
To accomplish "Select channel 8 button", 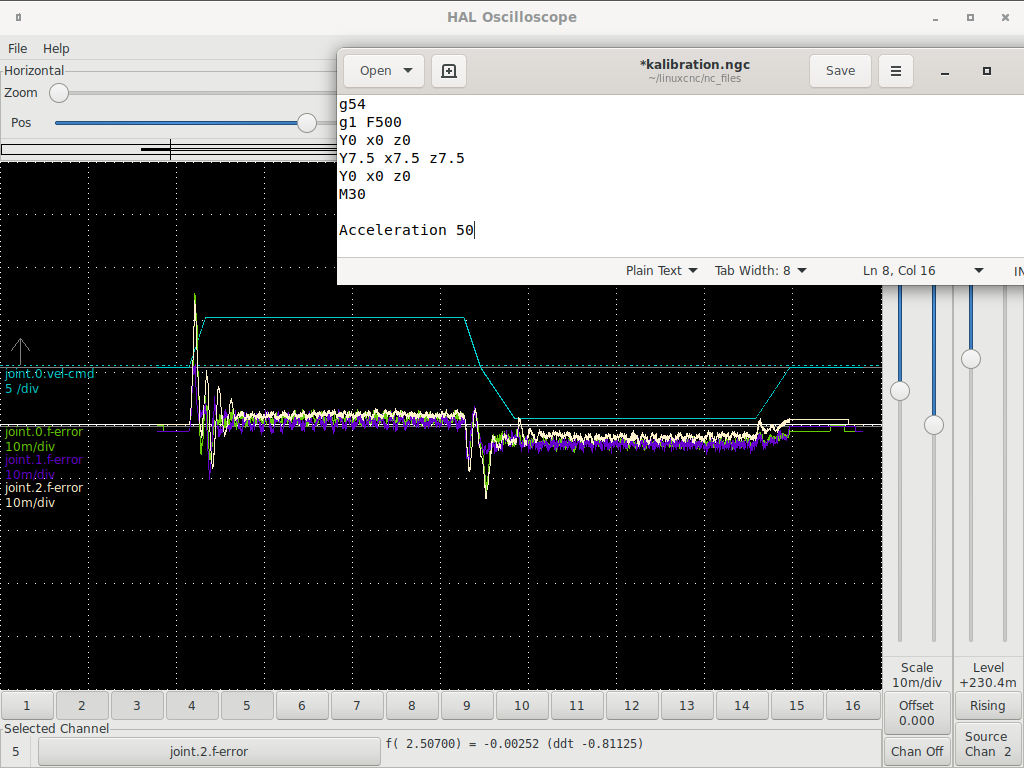I will pos(411,705).
